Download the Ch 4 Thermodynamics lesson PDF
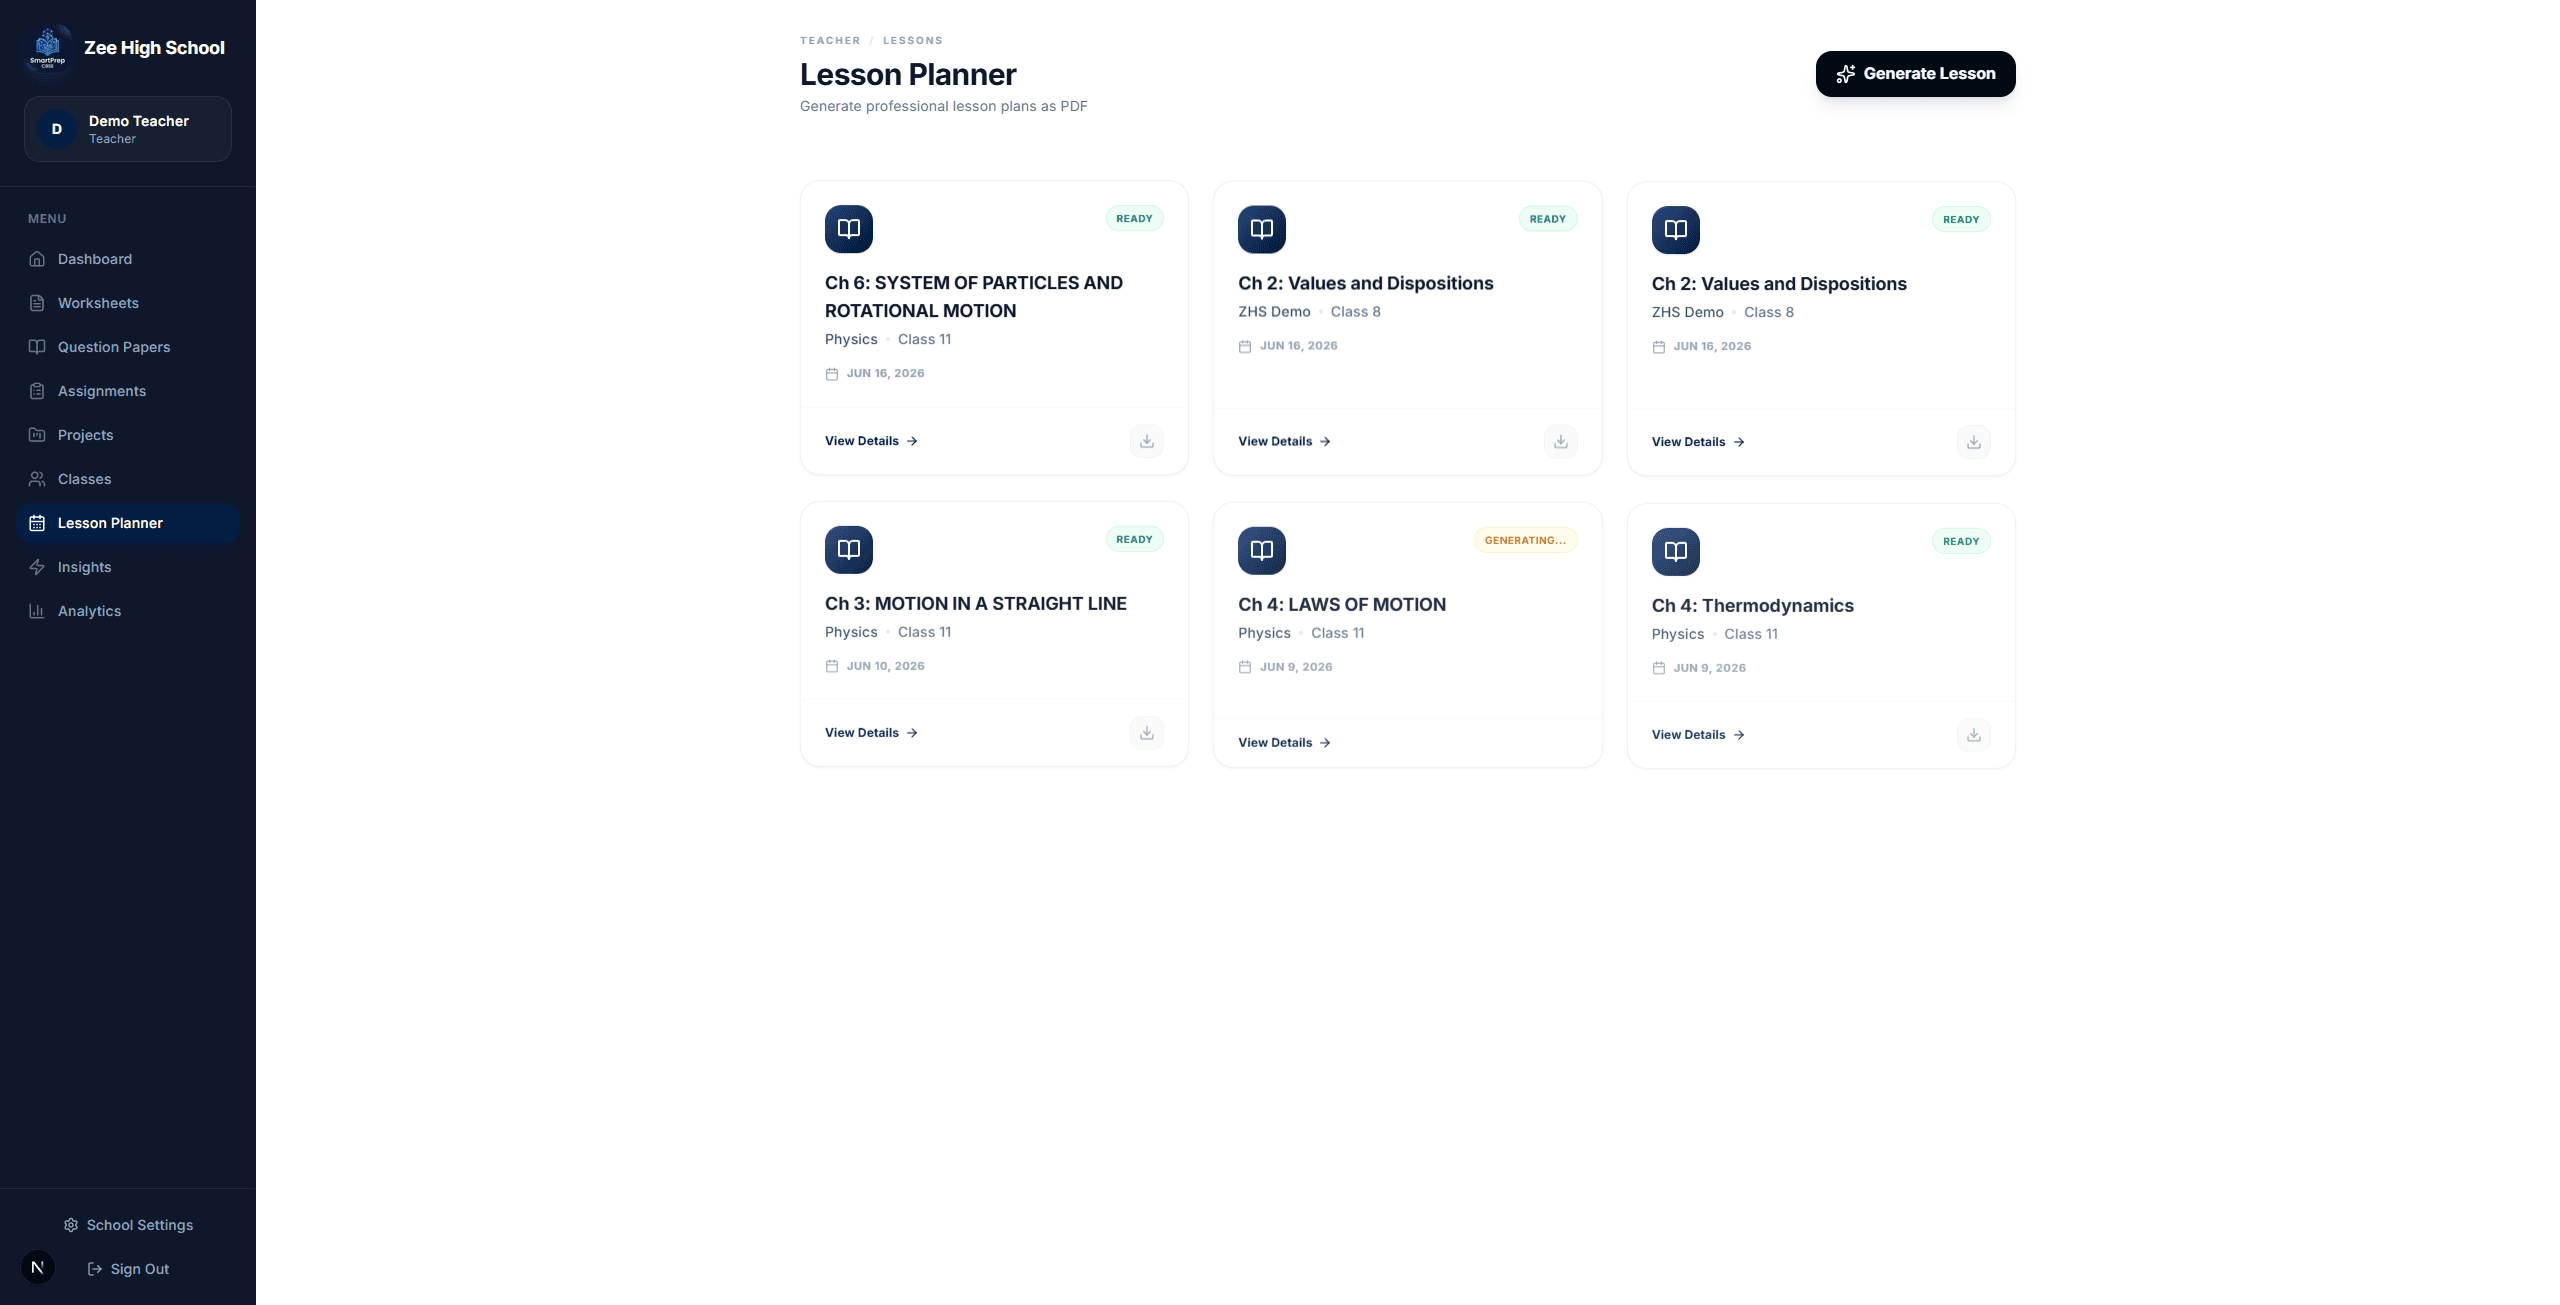This screenshot has width=2560, height=1305. tap(1974, 735)
